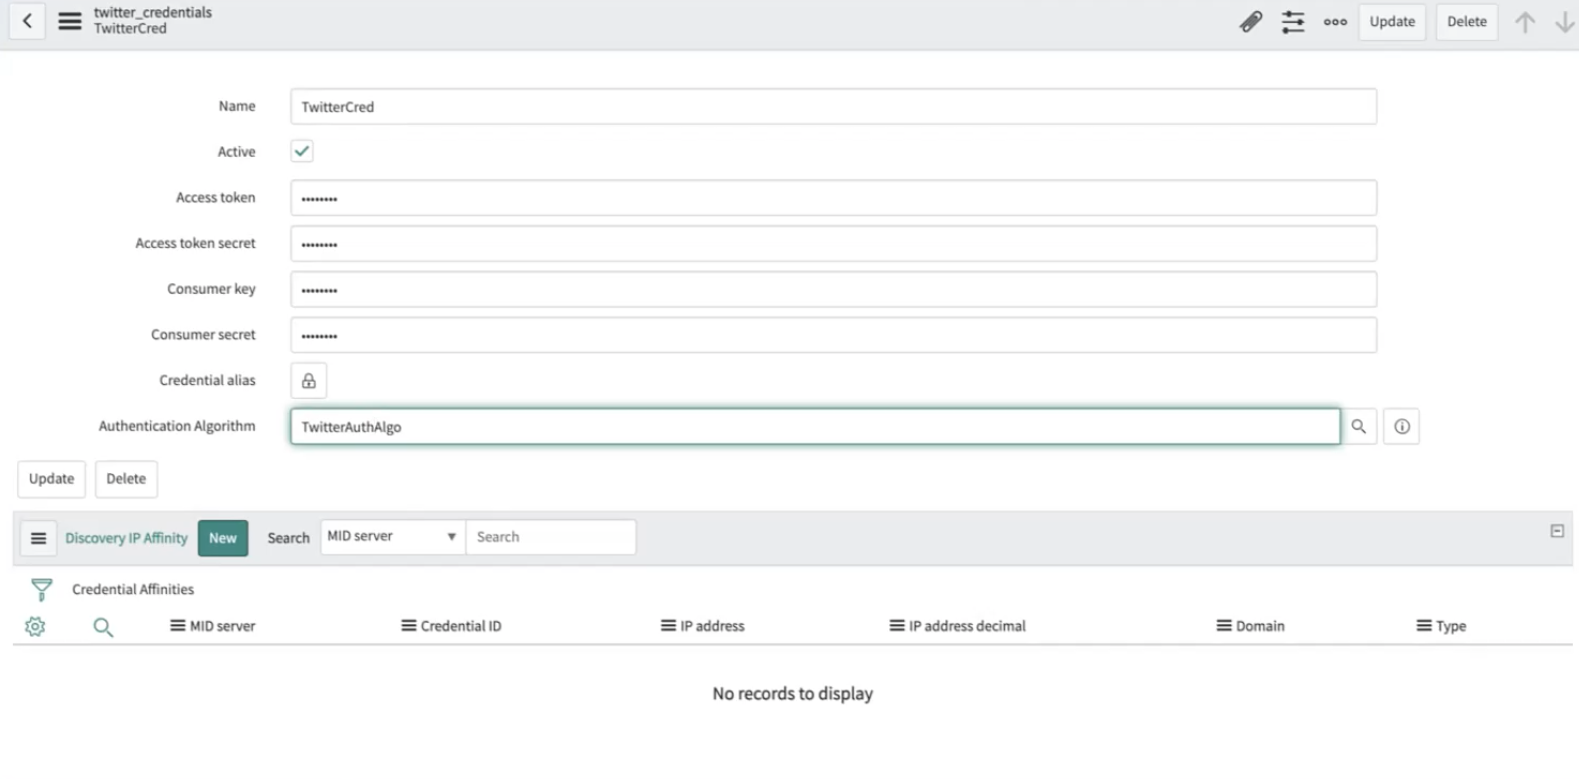Unlock the Credential alias lock icon
1579x779 pixels.
point(309,381)
